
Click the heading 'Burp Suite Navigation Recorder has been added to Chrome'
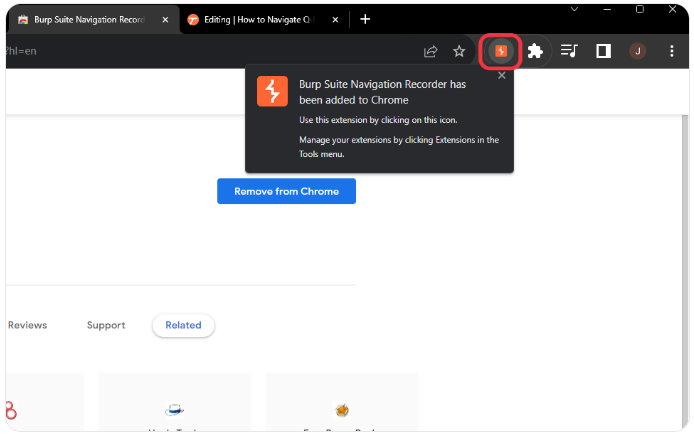click(382, 92)
